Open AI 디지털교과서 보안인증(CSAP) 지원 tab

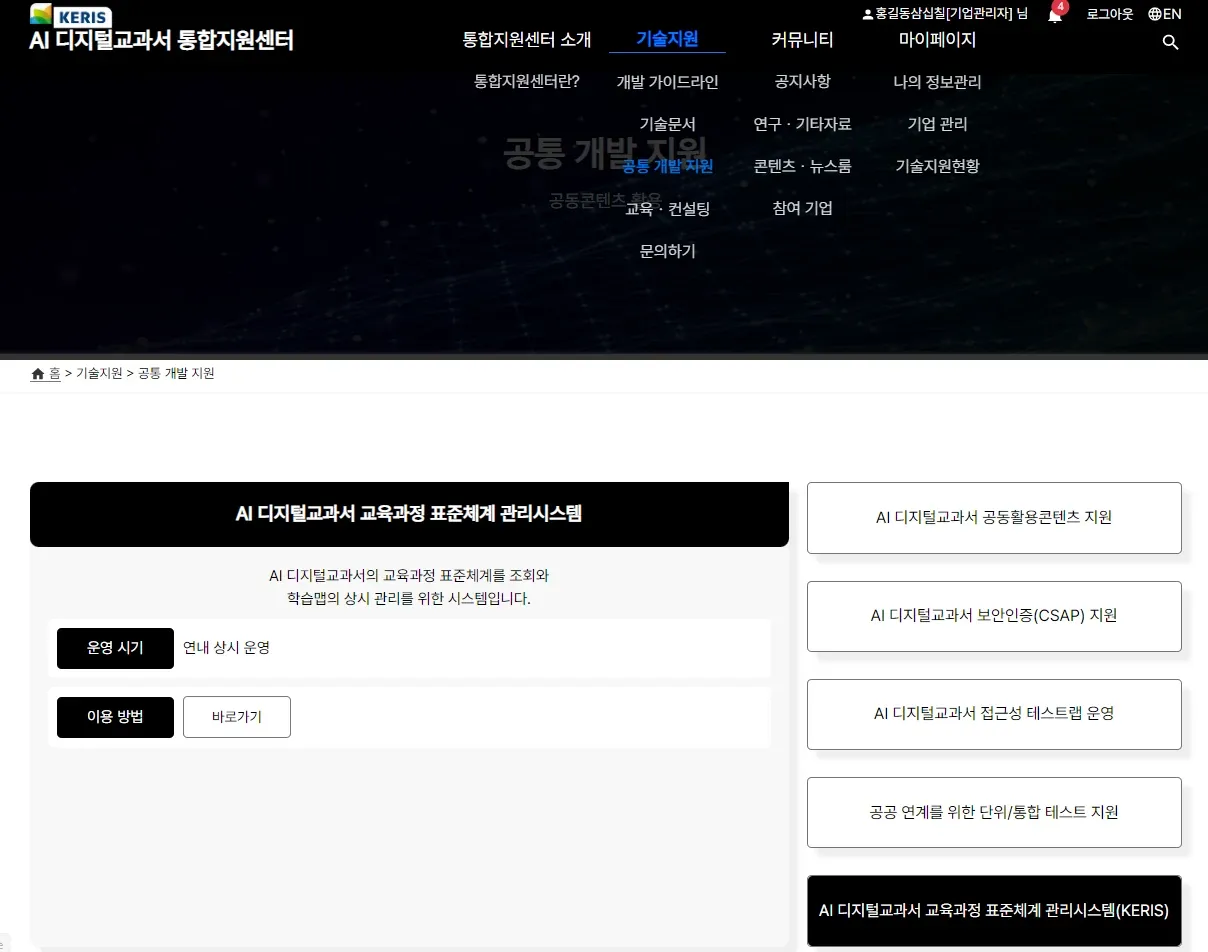[994, 616]
